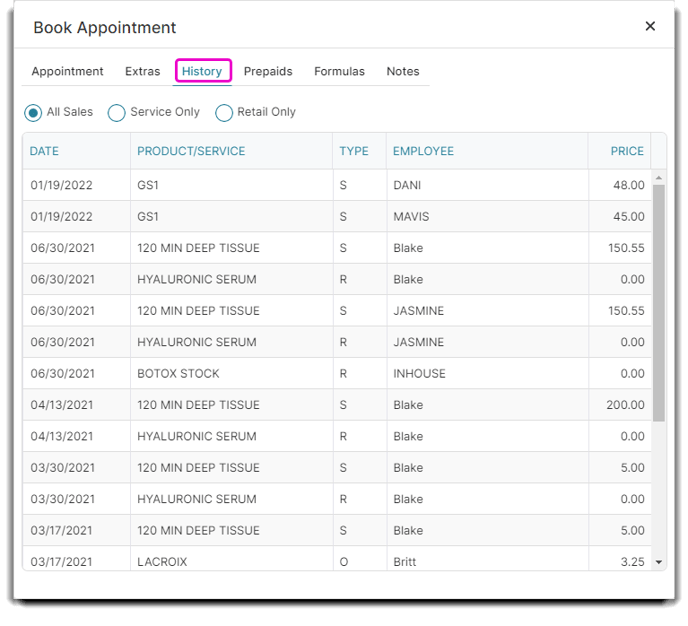The width and height of the screenshot is (688, 626).
Task: Click the scrollbar up arrow
Action: 659,178
